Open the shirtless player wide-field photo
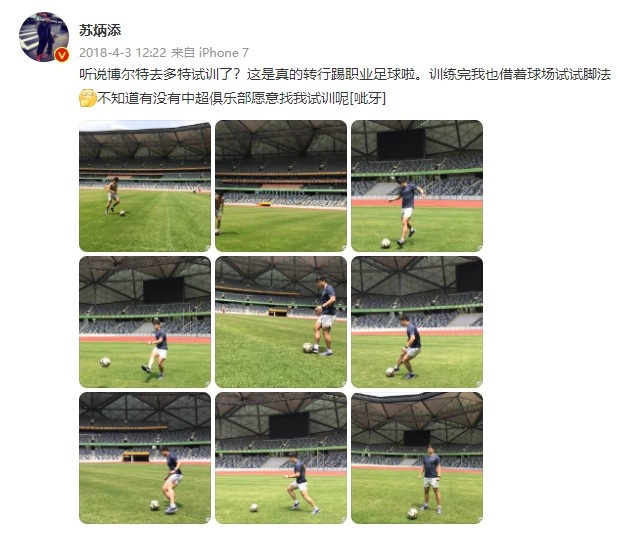Viewport: 629px width, 533px height. (x=145, y=186)
